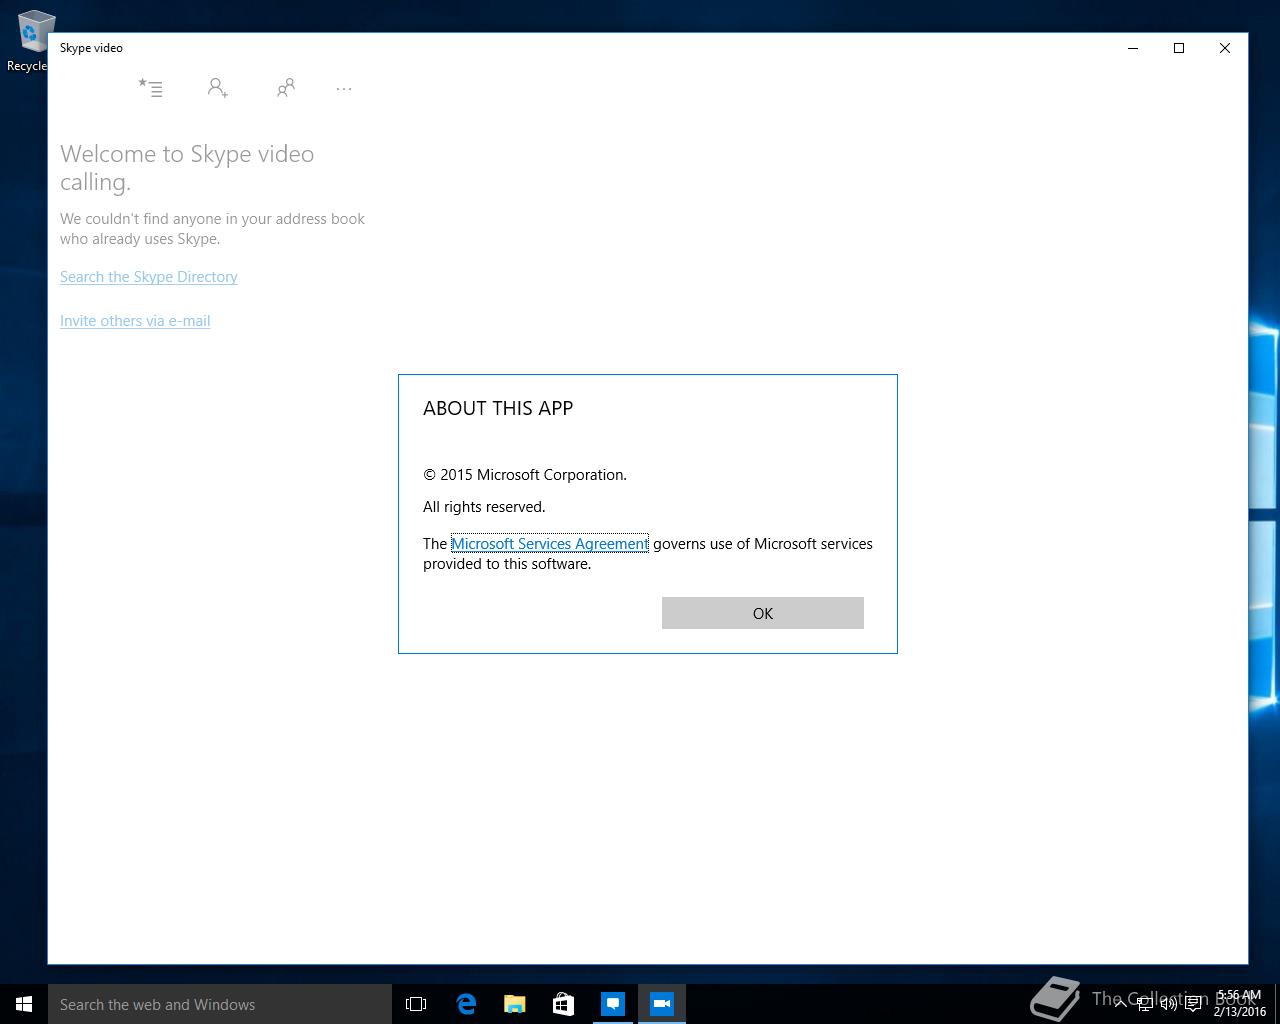Launch Microsoft Edge from the taskbar
The image size is (1280, 1024).
click(465, 1004)
